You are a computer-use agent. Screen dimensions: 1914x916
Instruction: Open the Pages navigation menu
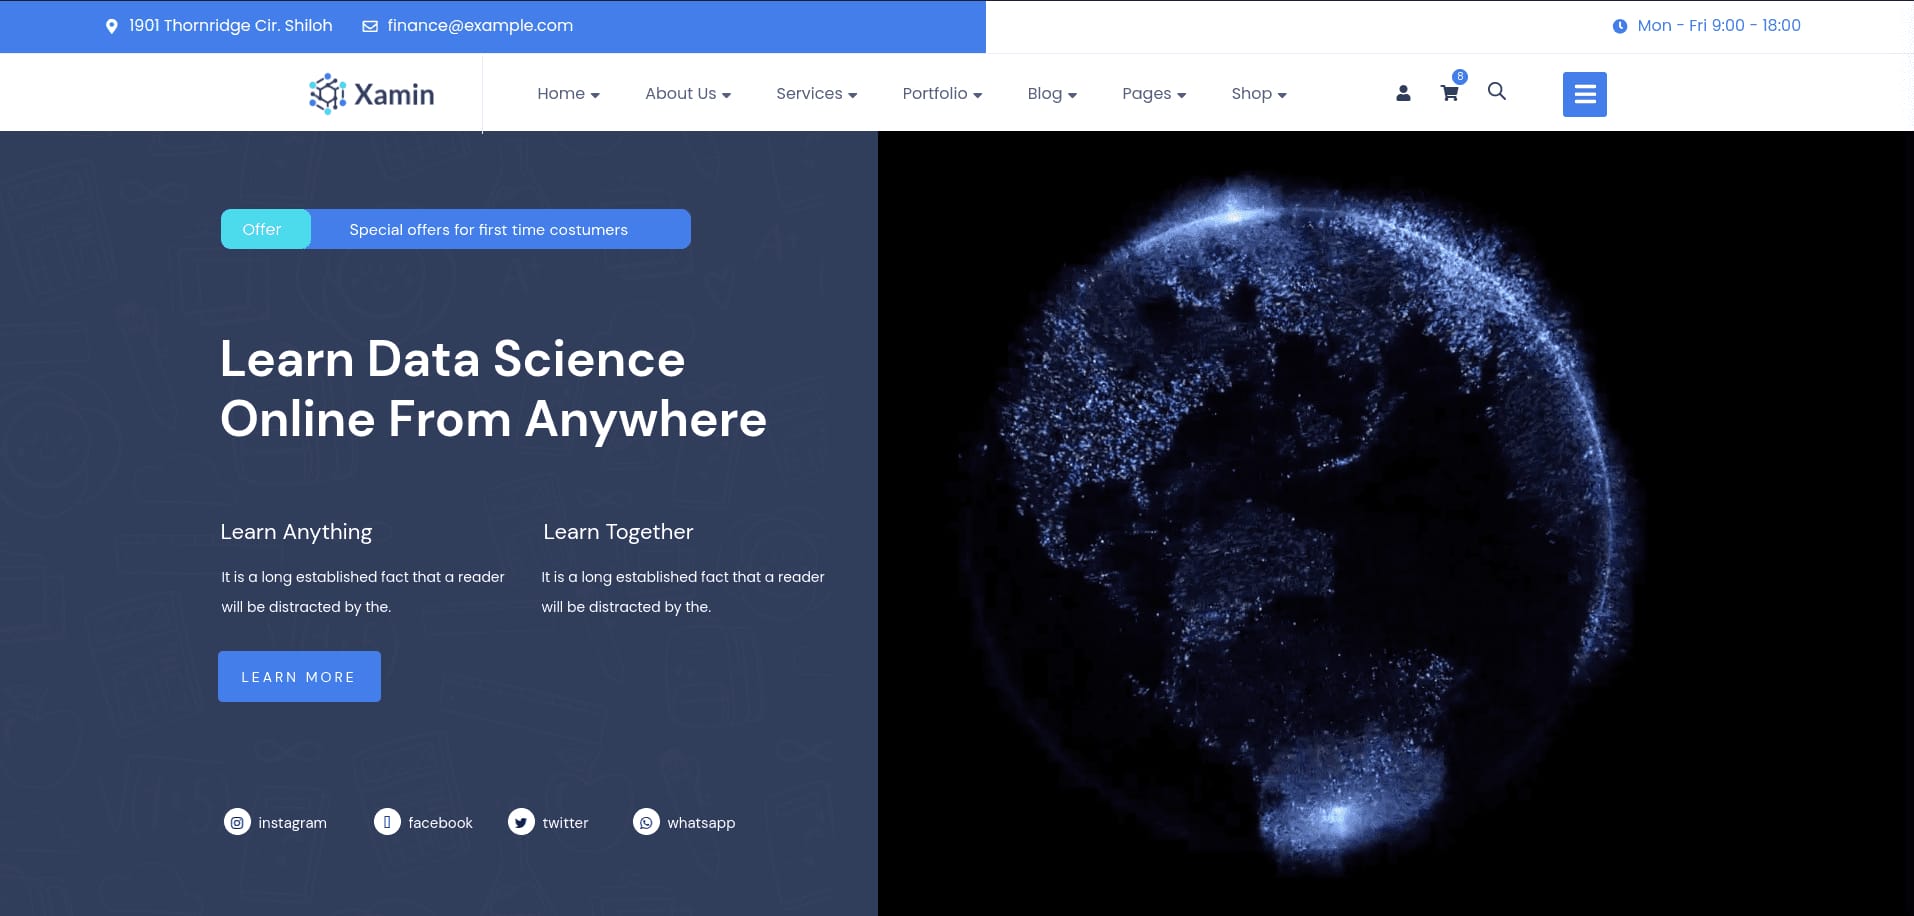1154,94
